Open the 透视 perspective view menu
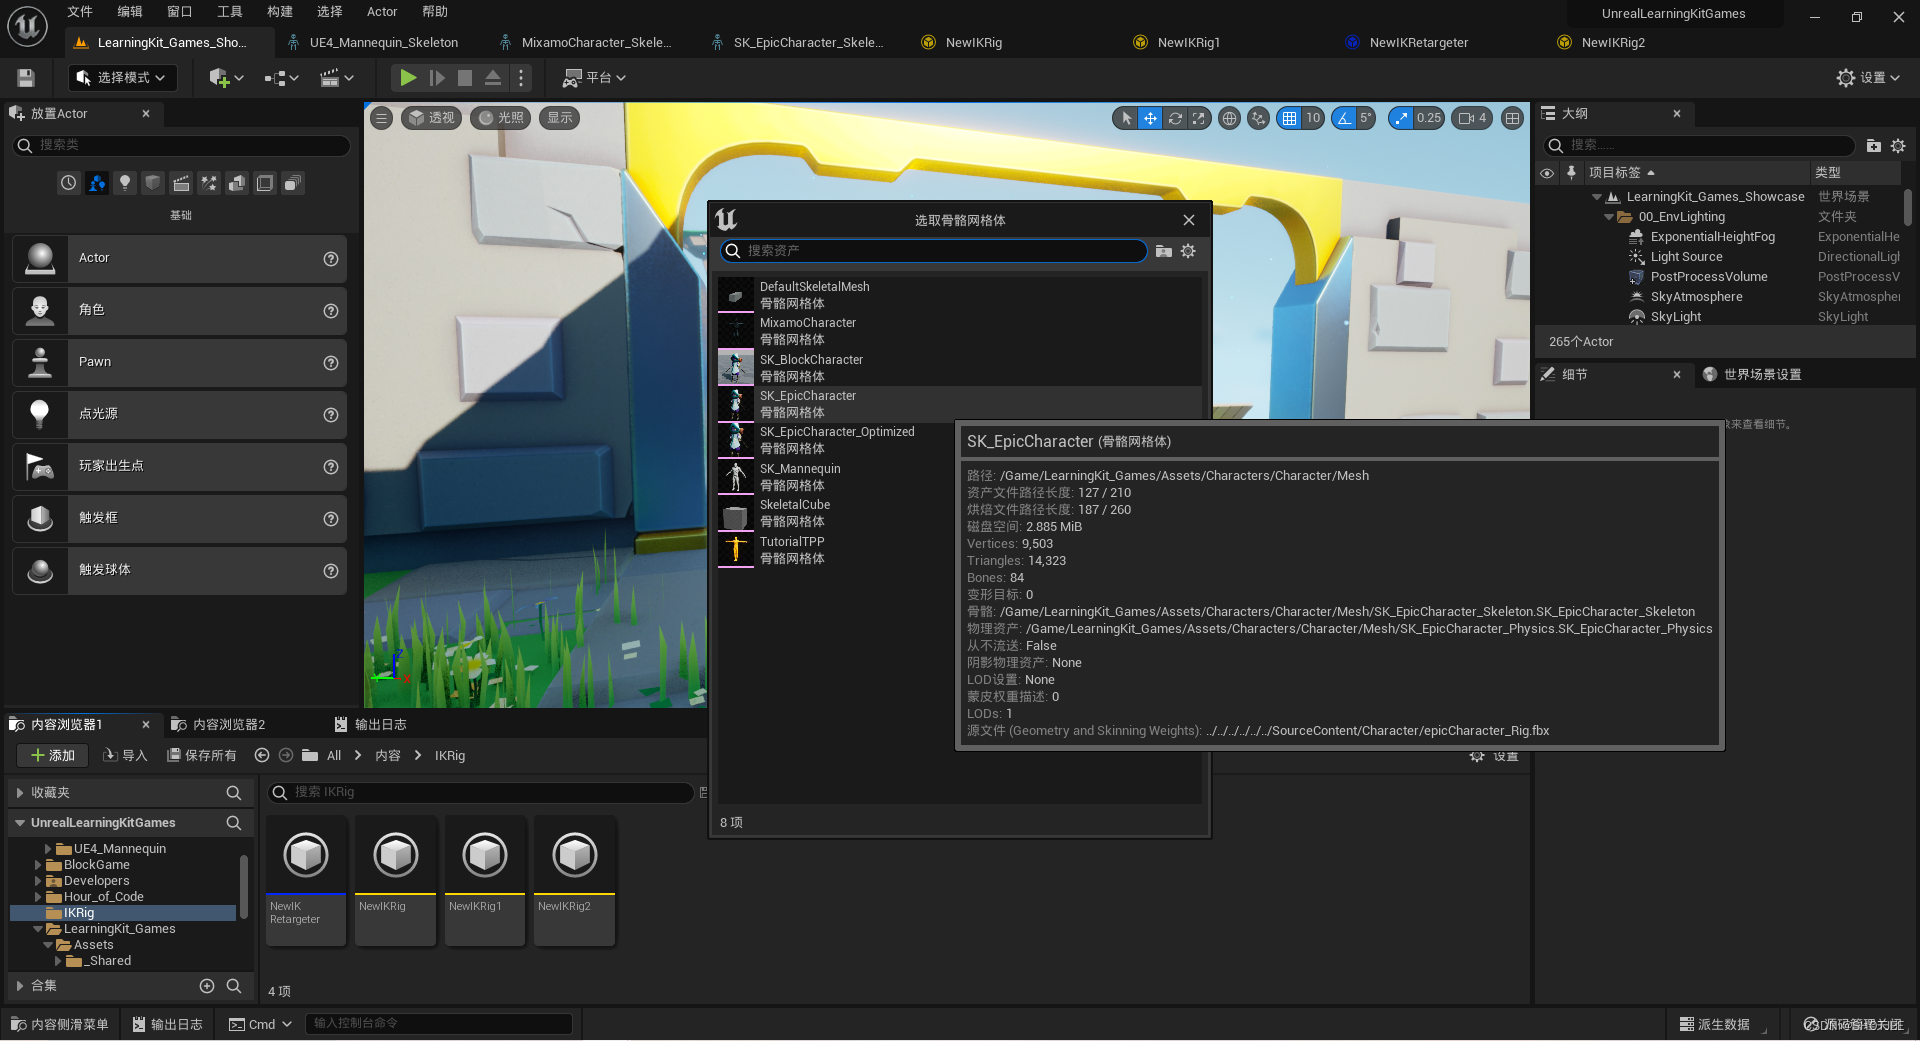 [432, 118]
